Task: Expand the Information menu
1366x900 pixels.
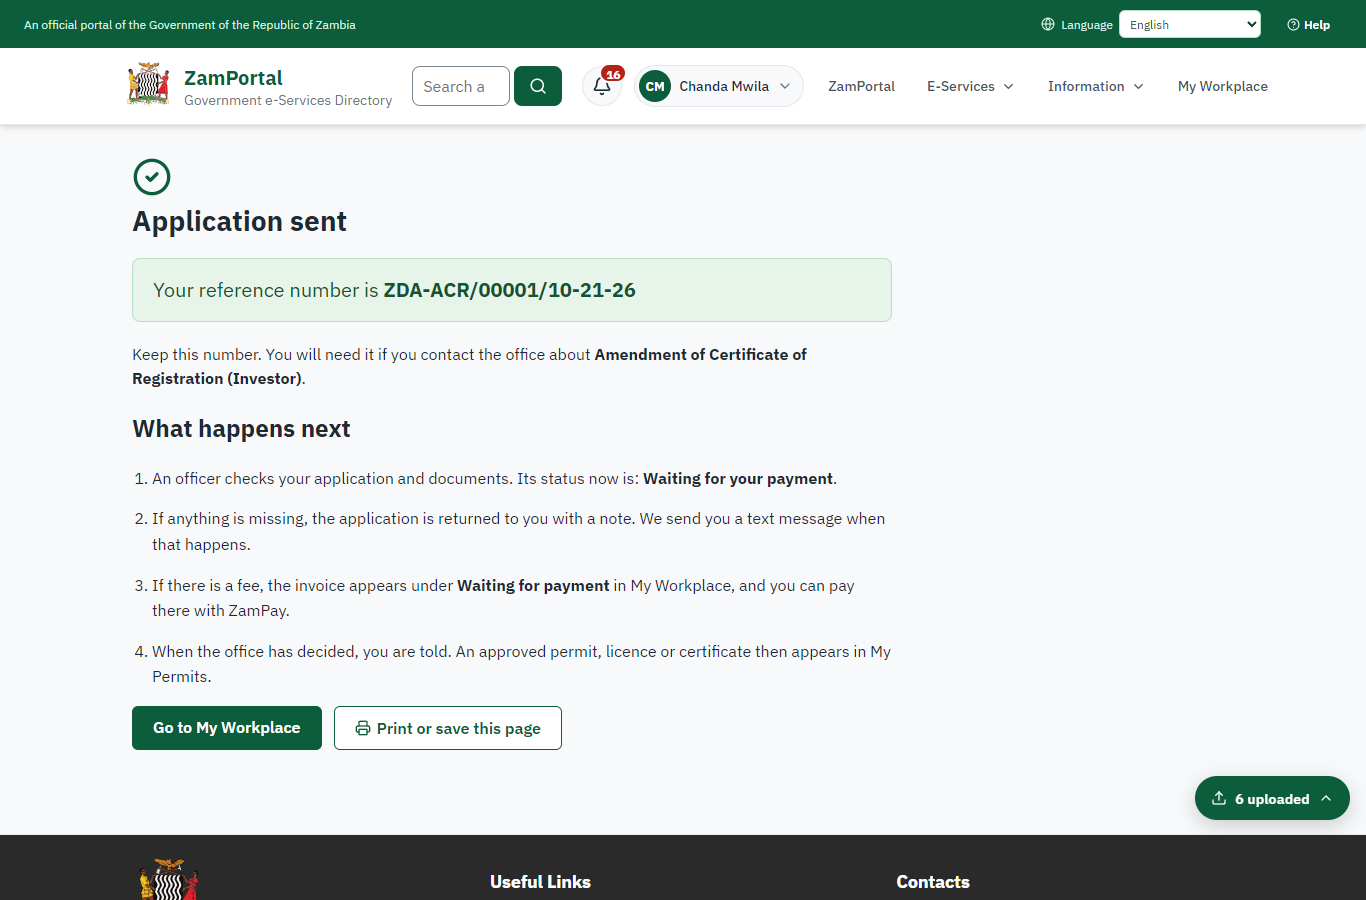Action: click(1096, 86)
